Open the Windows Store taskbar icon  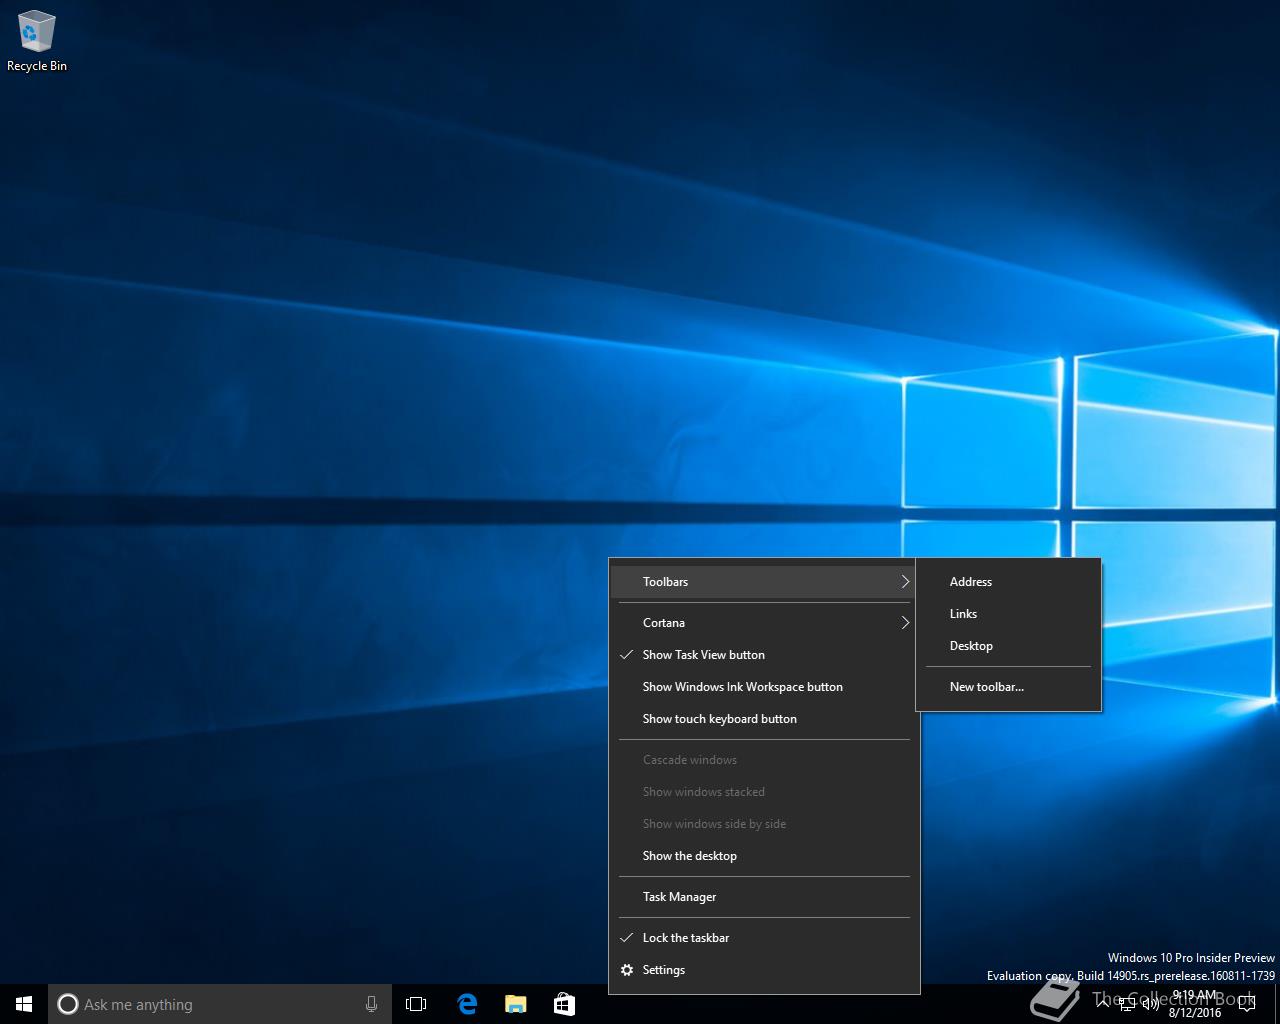564,1004
